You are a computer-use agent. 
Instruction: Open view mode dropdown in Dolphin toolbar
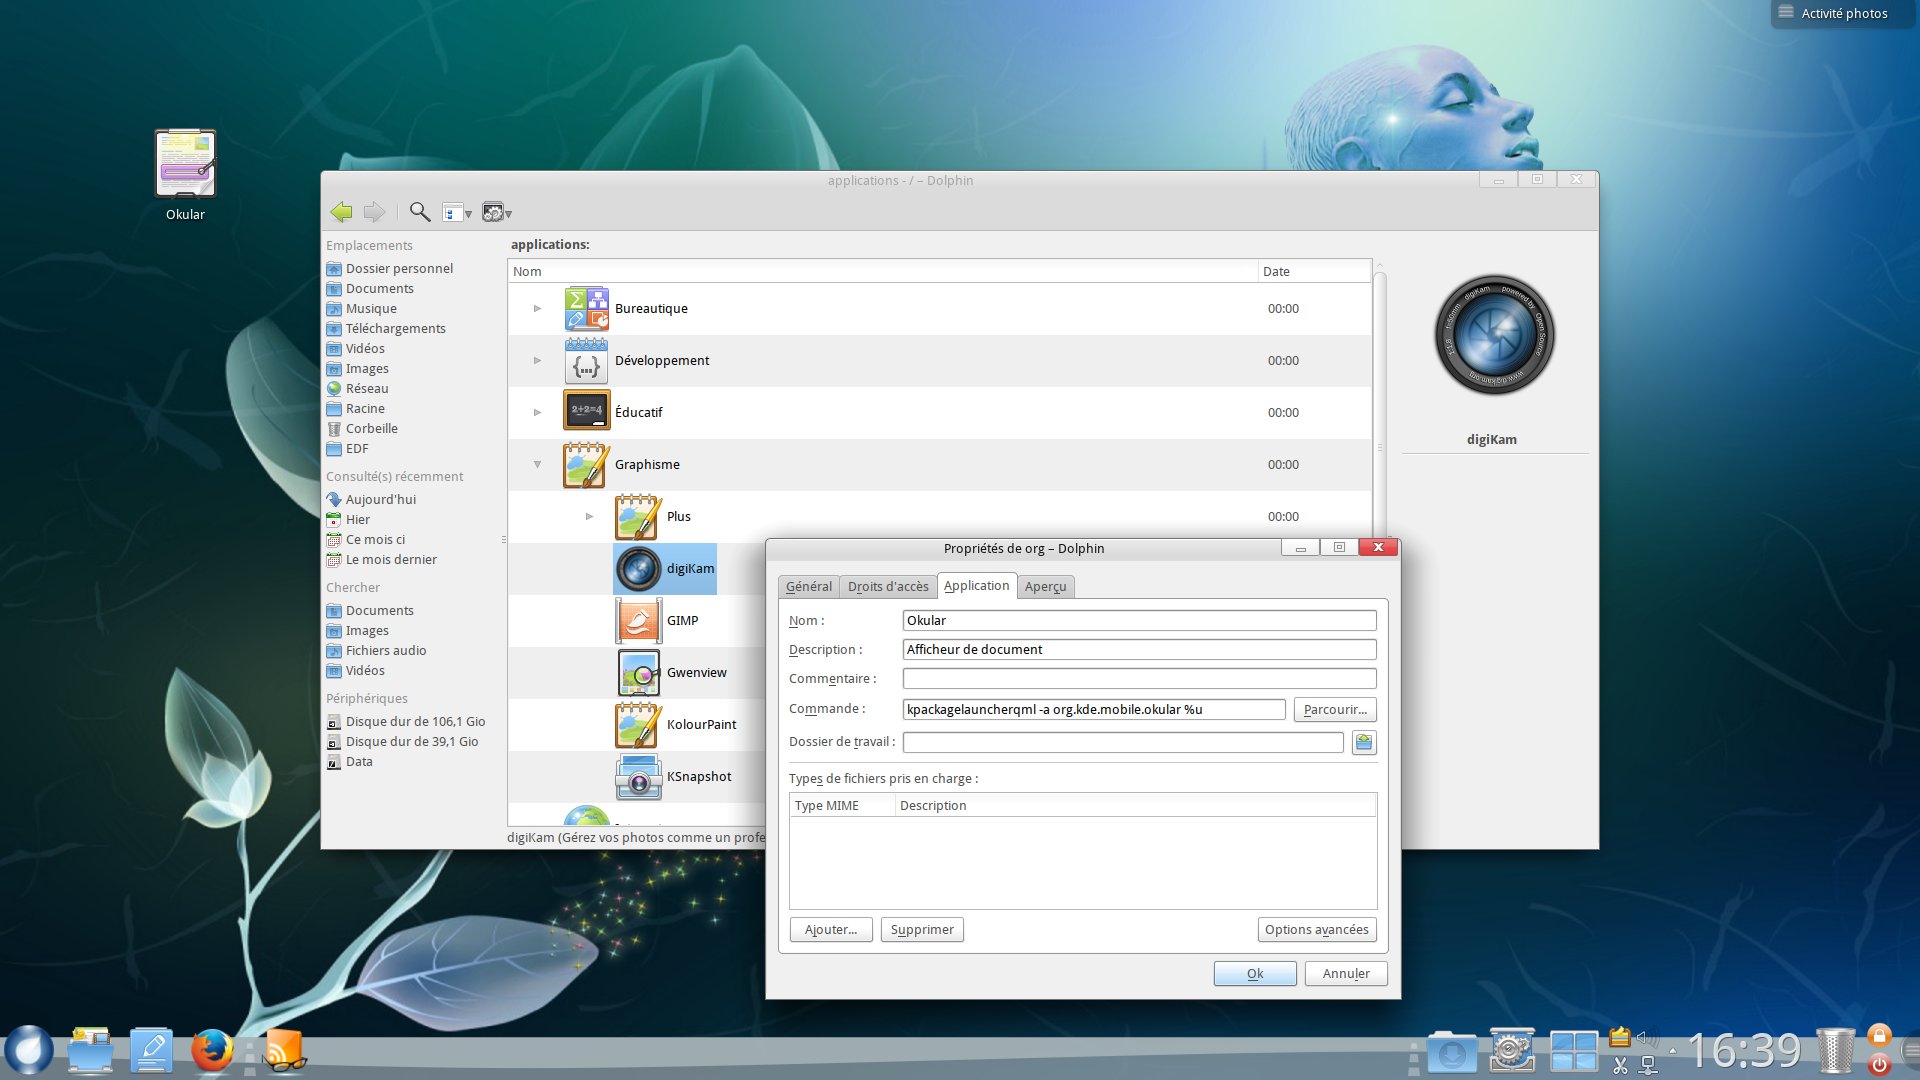tap(457, 213)
